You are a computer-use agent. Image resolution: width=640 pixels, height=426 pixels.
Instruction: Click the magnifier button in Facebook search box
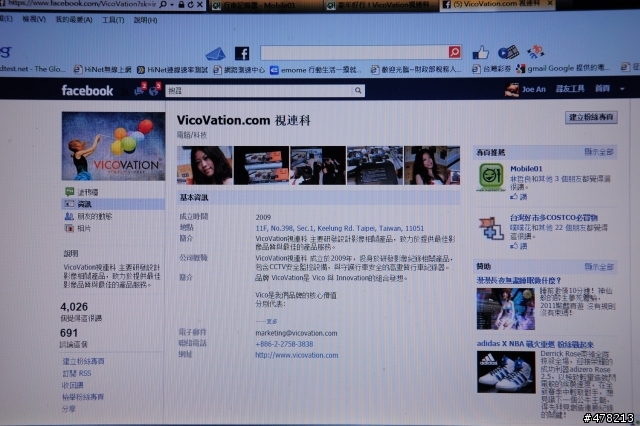tap(358, 91)
